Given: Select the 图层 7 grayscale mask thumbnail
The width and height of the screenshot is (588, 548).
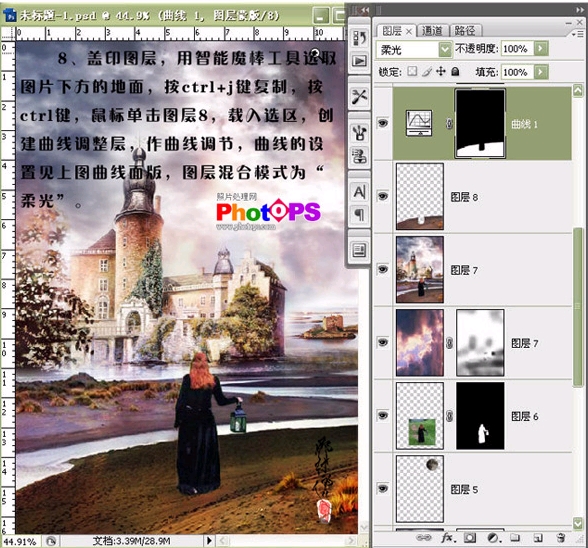Looking at the screenshot, I should click(x=480, y=342).
